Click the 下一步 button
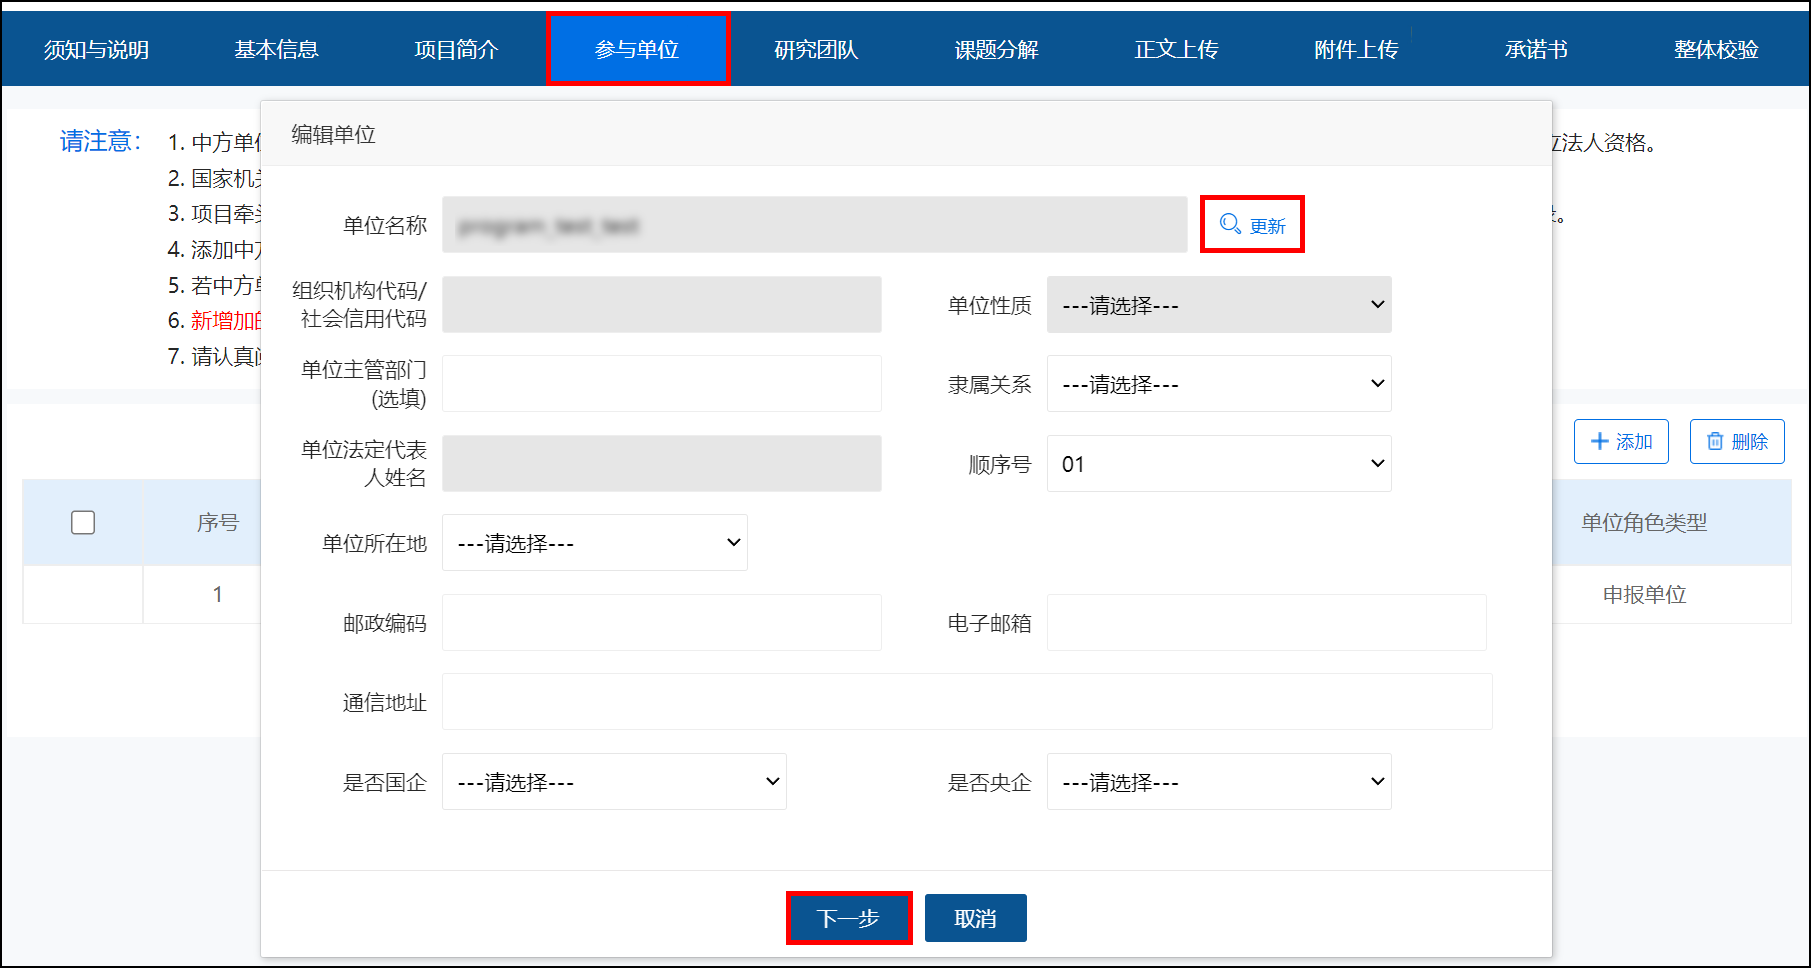The width and height of the screenshot is (1811, 968). click(x=849, y=917)
